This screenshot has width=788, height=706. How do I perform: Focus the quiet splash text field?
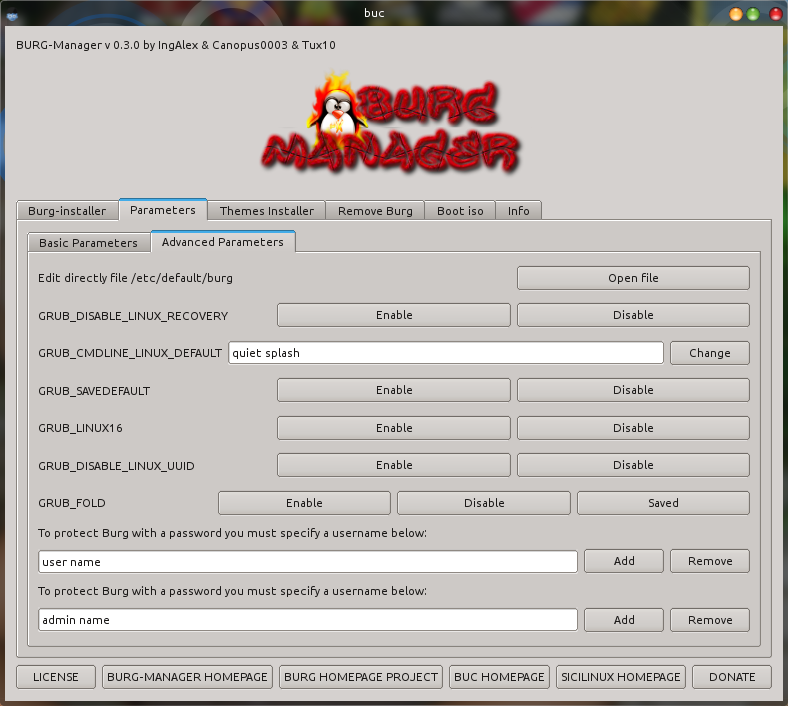point(445,353)
